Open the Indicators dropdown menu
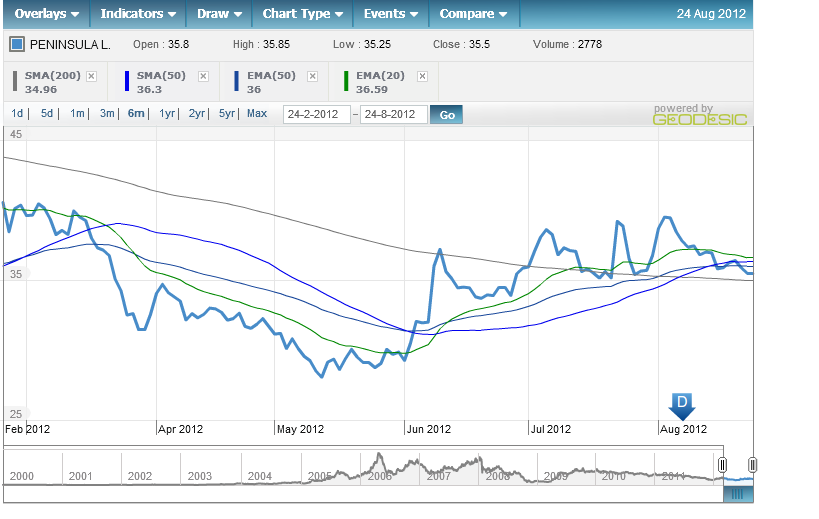Image resolution: width=819 pixels, height=519 pixels. (x=138, y=14)
